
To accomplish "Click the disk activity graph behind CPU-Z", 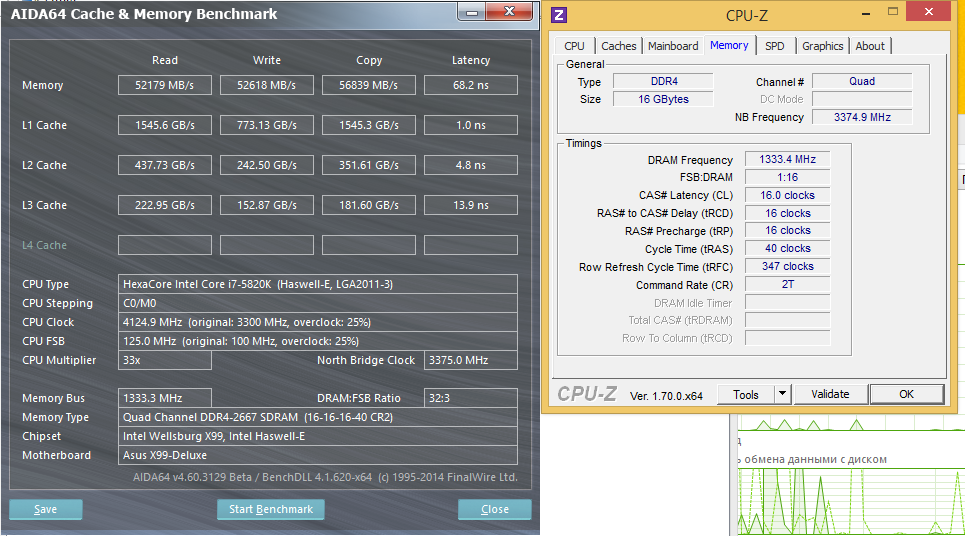I will click(x=851, y=502).
